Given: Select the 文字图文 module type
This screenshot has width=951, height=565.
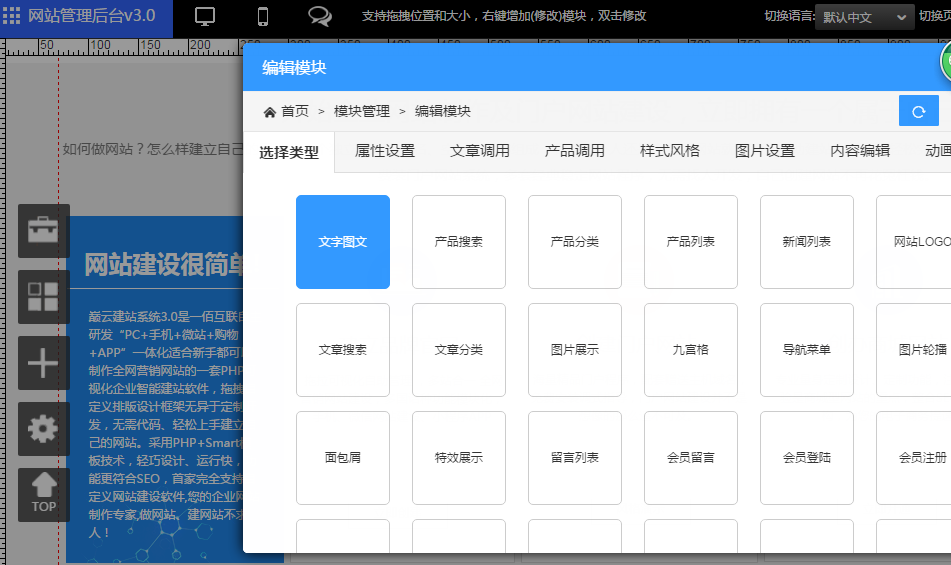Looking at the screenshot, I should click(x=343, y=242).
